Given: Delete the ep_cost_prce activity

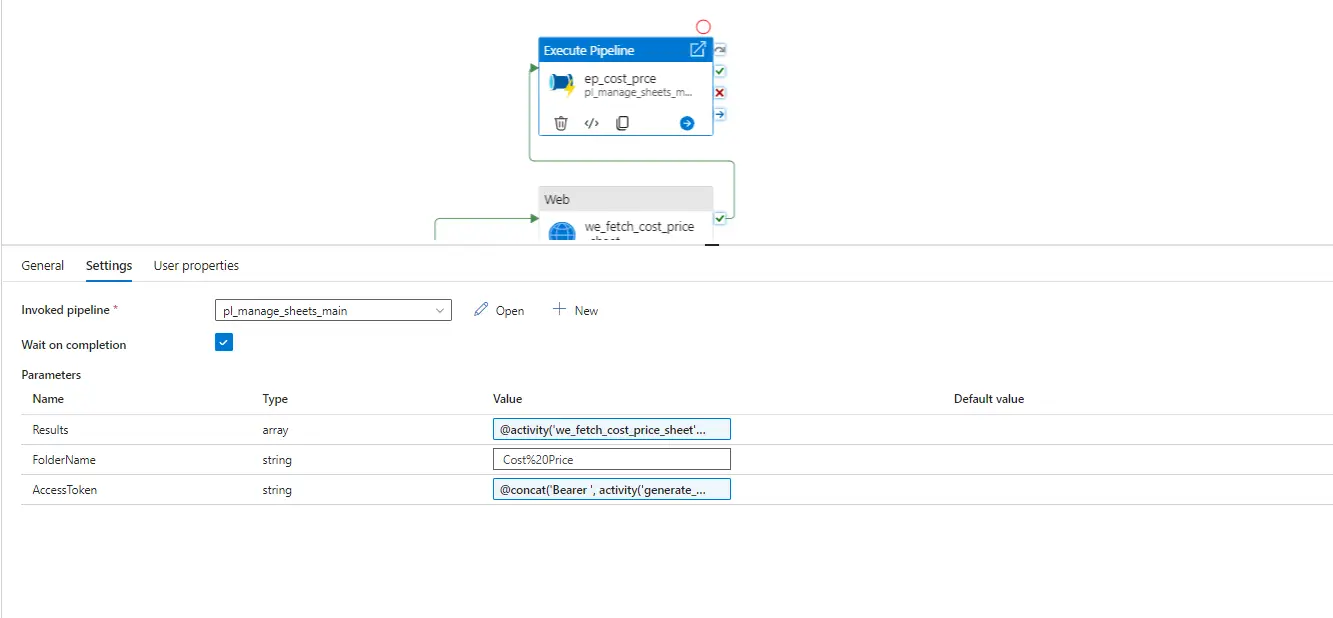Looking at the screenshot, I should click(x=560, y=122).
